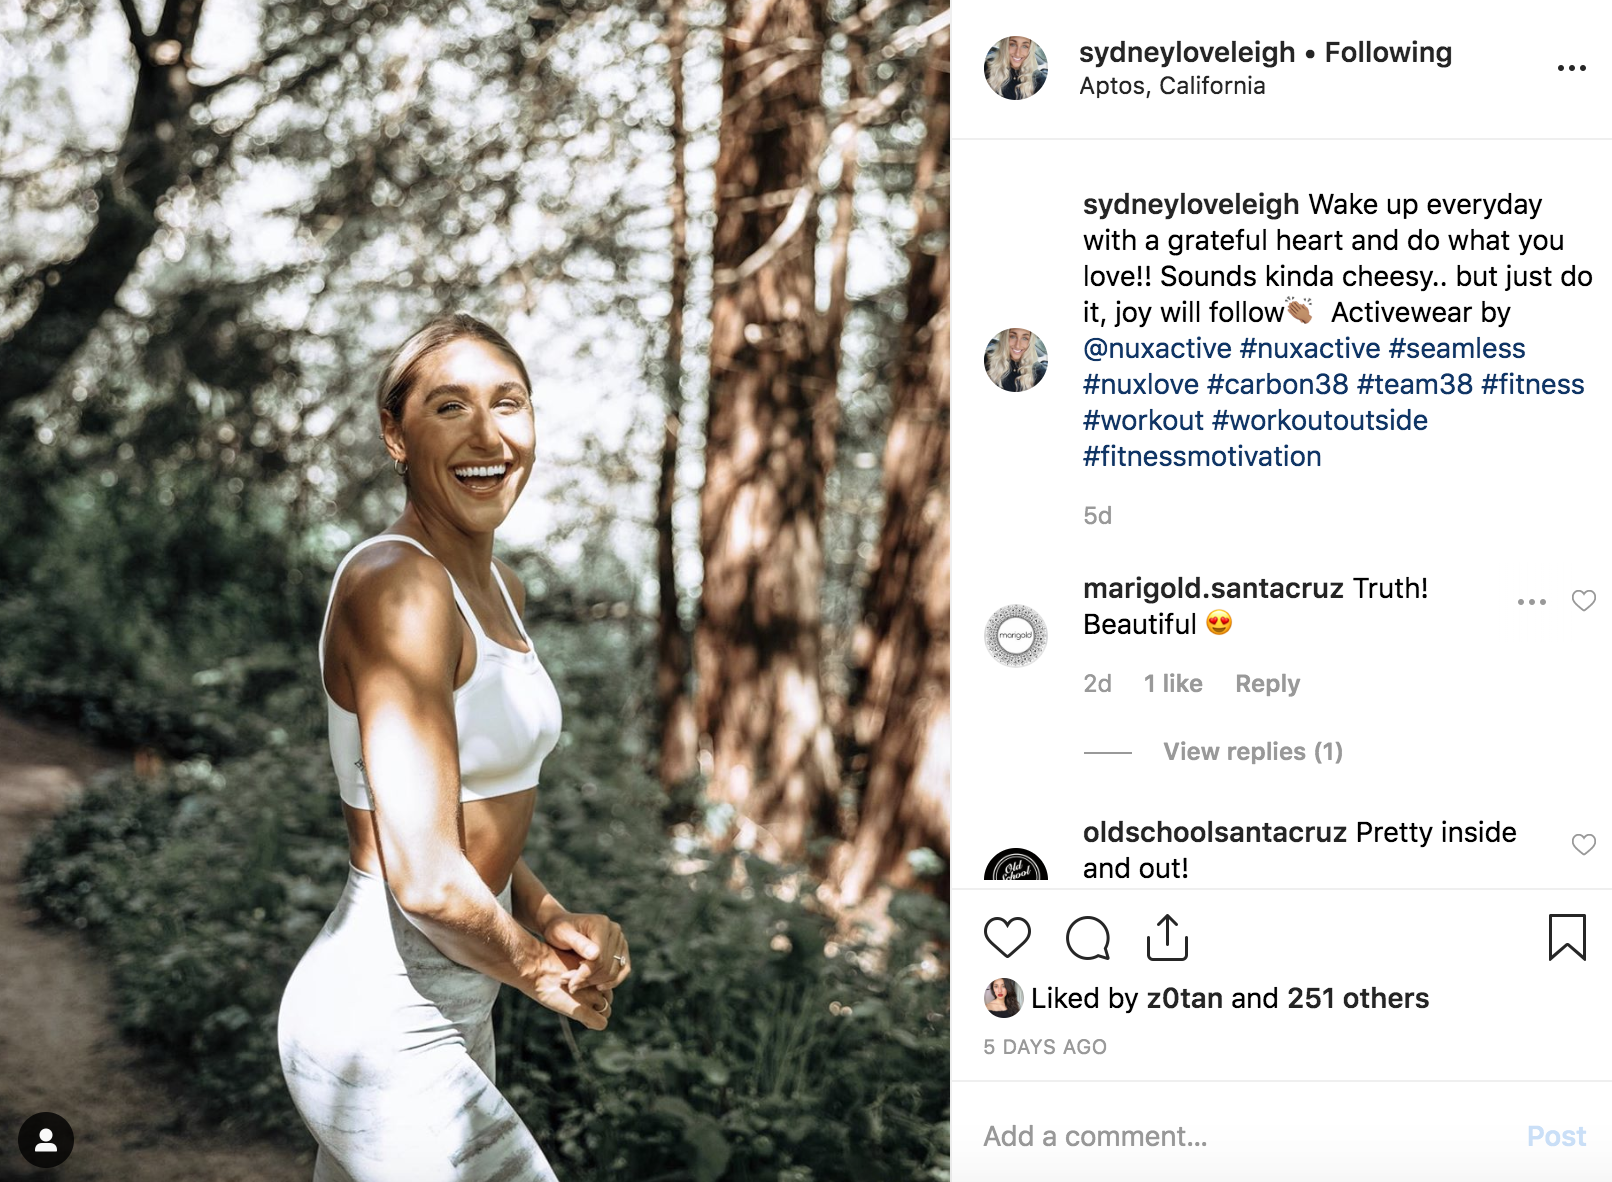Open sydneyloveleigh header profile picture
1612x1182 pixels.
click(1016, 68)
